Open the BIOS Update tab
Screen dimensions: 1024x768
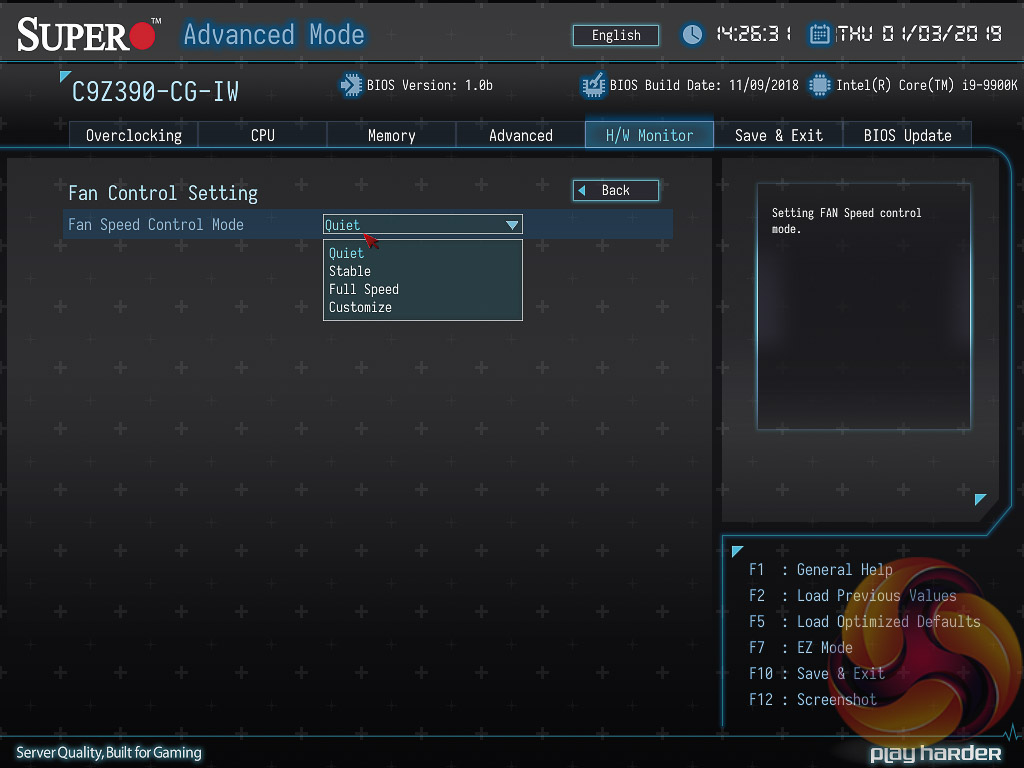point(907,135)
